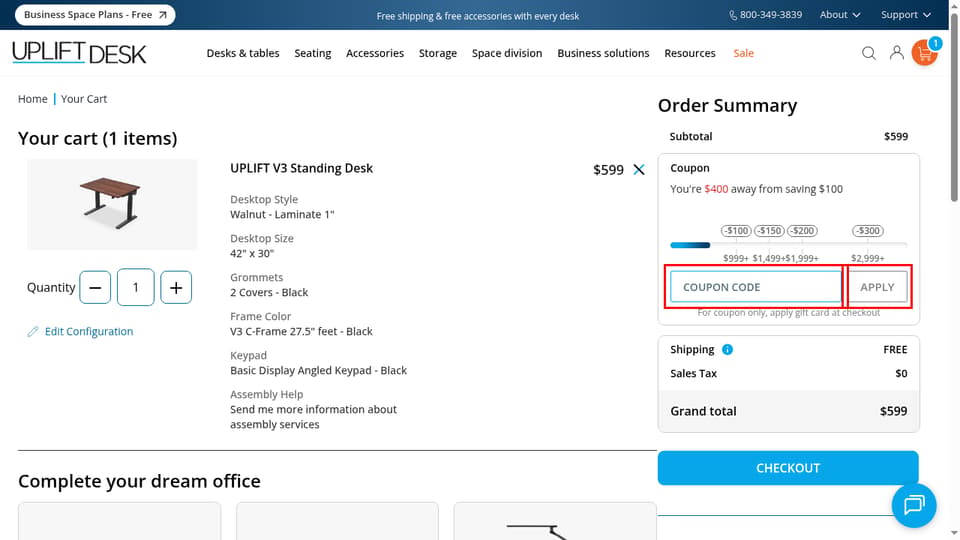The height and width of the screenshot is (540, 960).
Task: Click the '$400' savings amount text
Action: tap(716, 189)
